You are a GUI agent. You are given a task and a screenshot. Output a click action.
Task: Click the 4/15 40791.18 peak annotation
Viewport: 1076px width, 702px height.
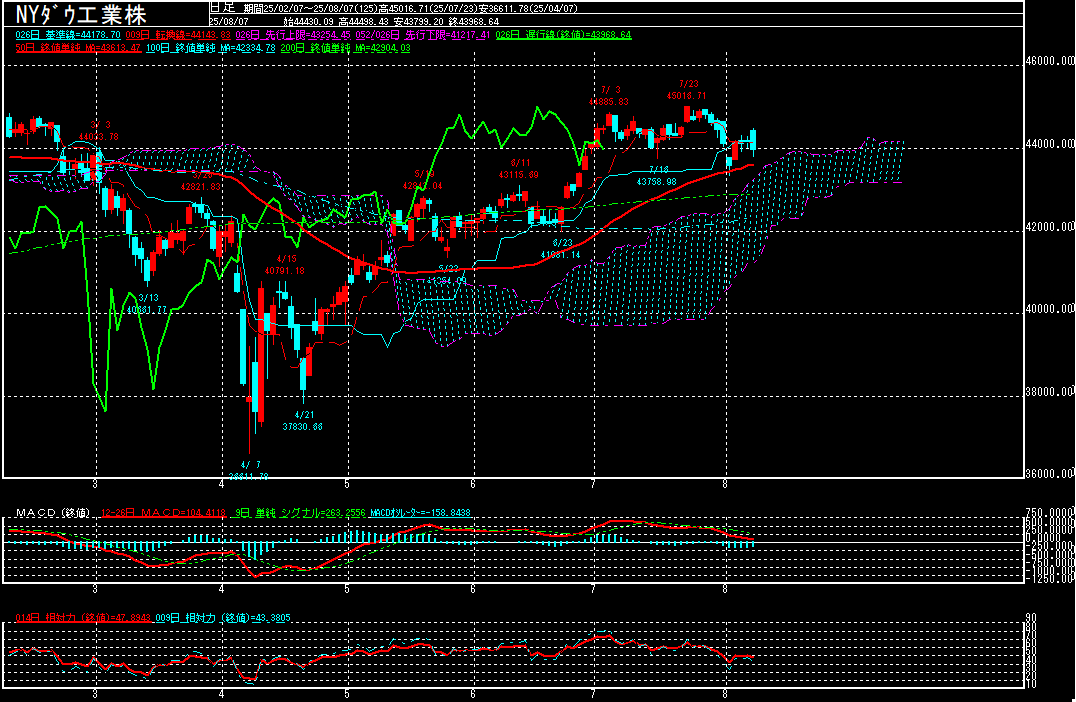(x=285, y=265)
